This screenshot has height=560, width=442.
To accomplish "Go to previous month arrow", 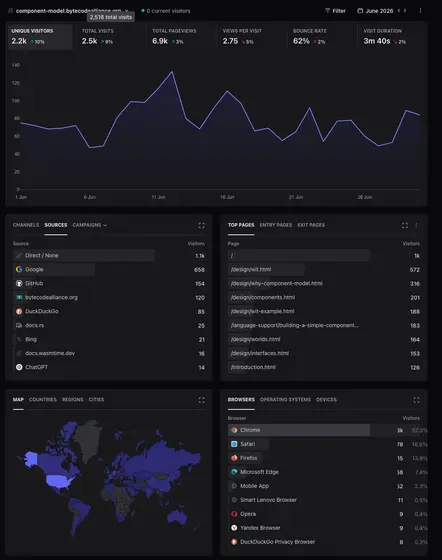I will (399, 10).
